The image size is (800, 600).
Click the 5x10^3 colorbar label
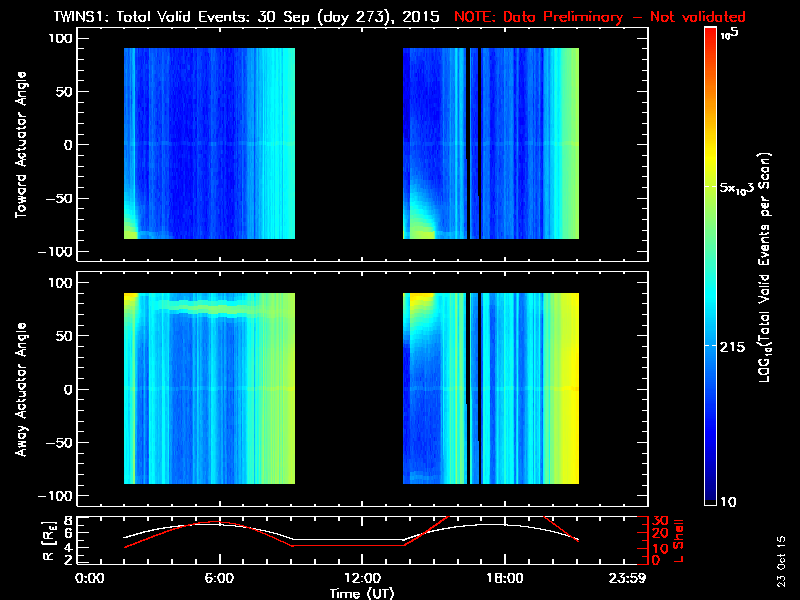click(737, 187)
